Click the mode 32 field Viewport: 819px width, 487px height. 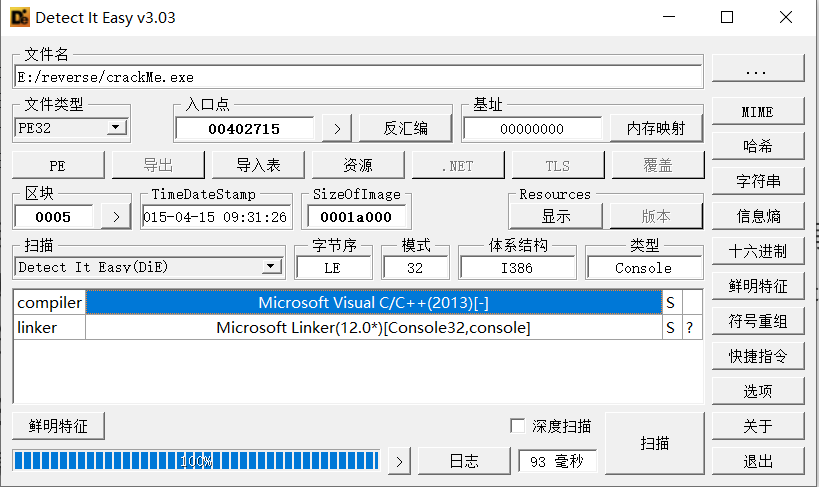(x=415, y=268)
